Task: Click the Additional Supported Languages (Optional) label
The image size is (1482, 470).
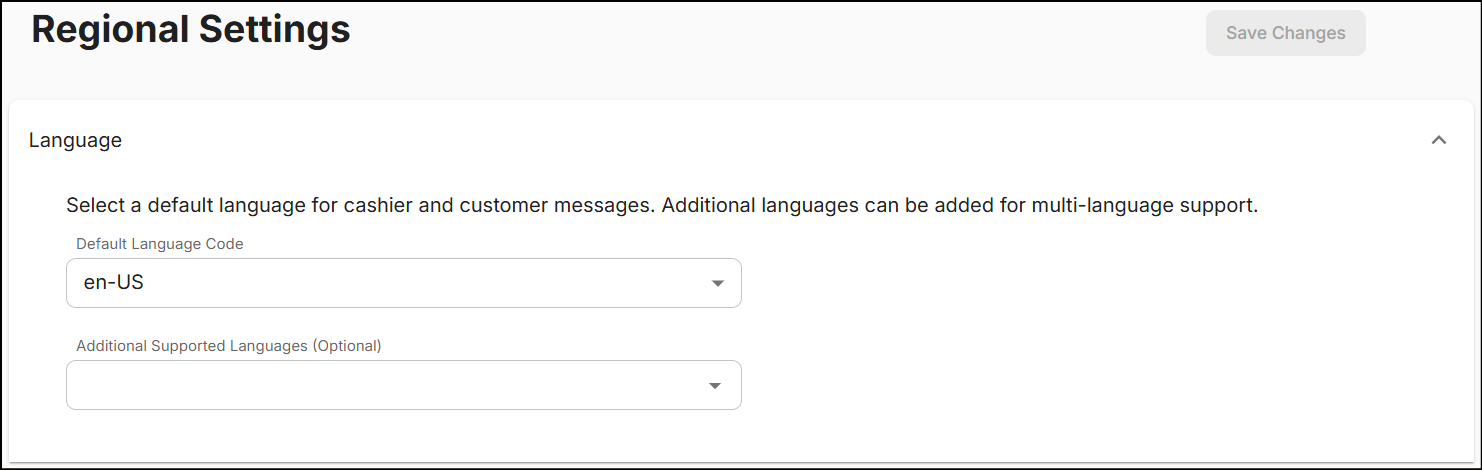Action: click(229, 346)
